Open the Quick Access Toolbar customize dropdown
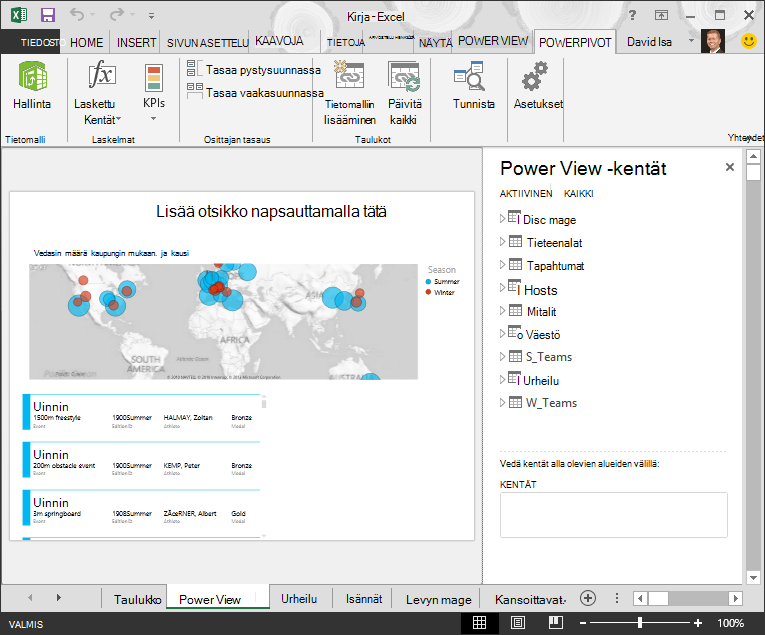Image resolution: width=765 pixels, height=635 pixels. (152, 16)
